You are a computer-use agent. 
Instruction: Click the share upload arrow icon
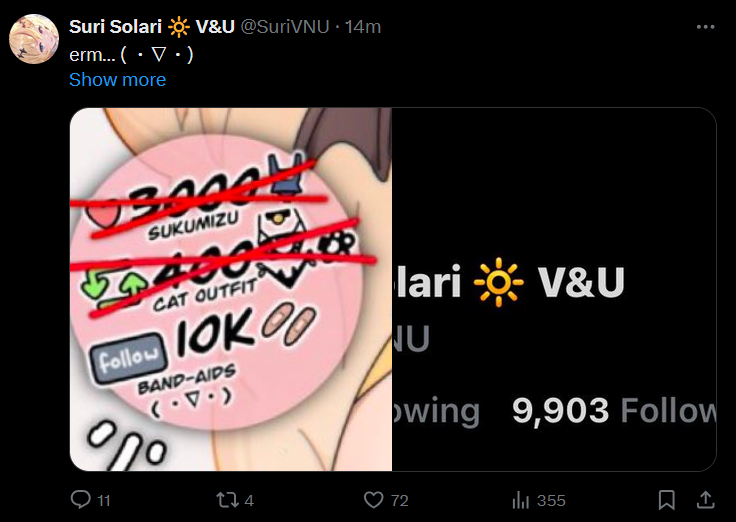705,500
